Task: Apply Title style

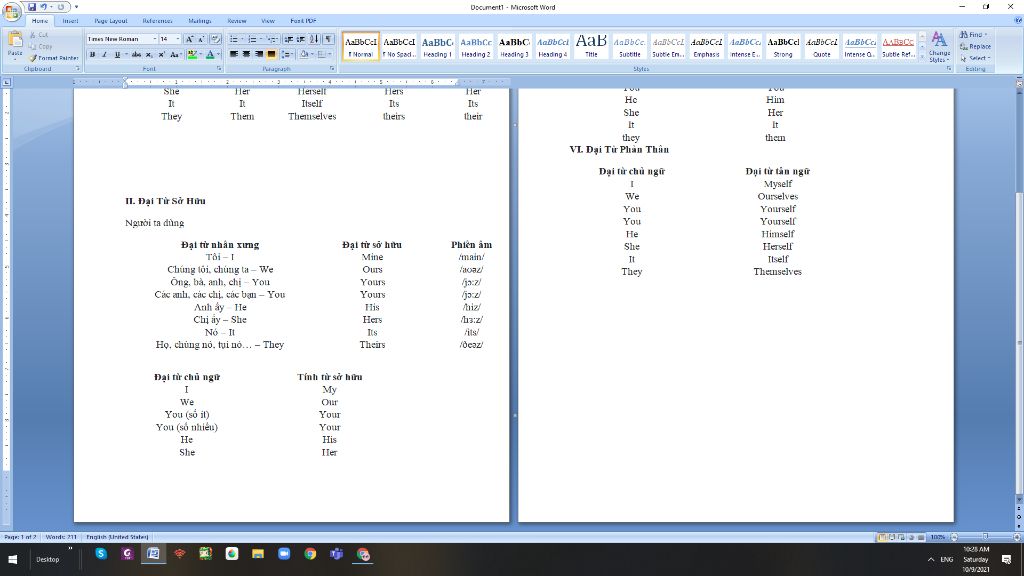Action: point(591,46)
